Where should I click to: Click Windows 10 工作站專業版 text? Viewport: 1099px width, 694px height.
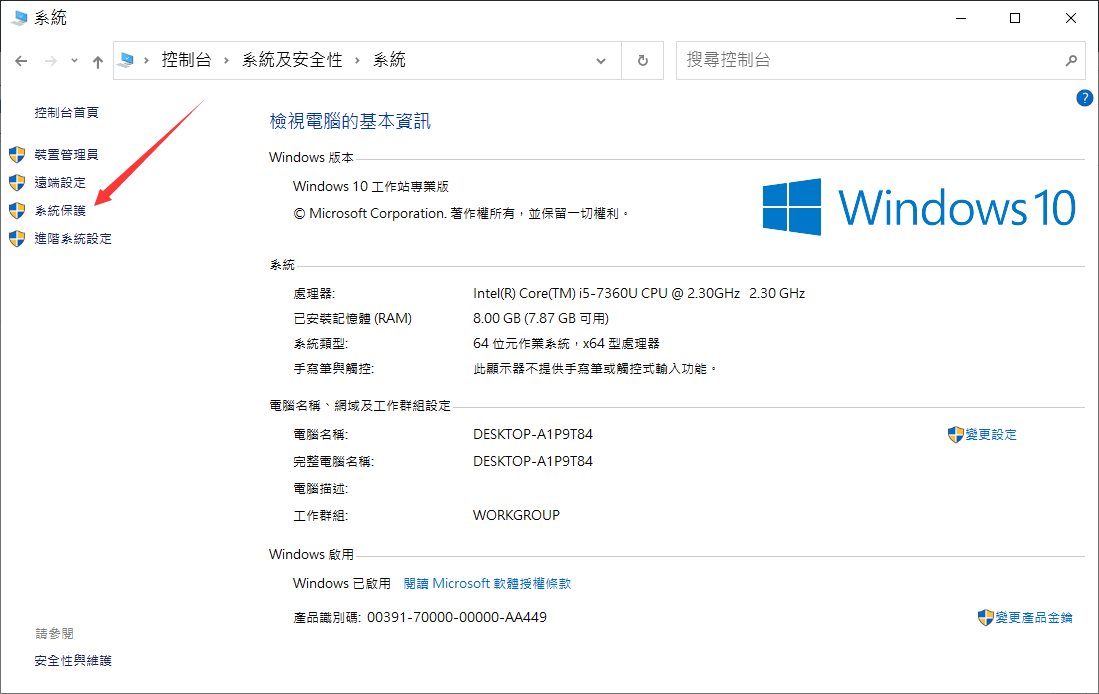(371, 186)
